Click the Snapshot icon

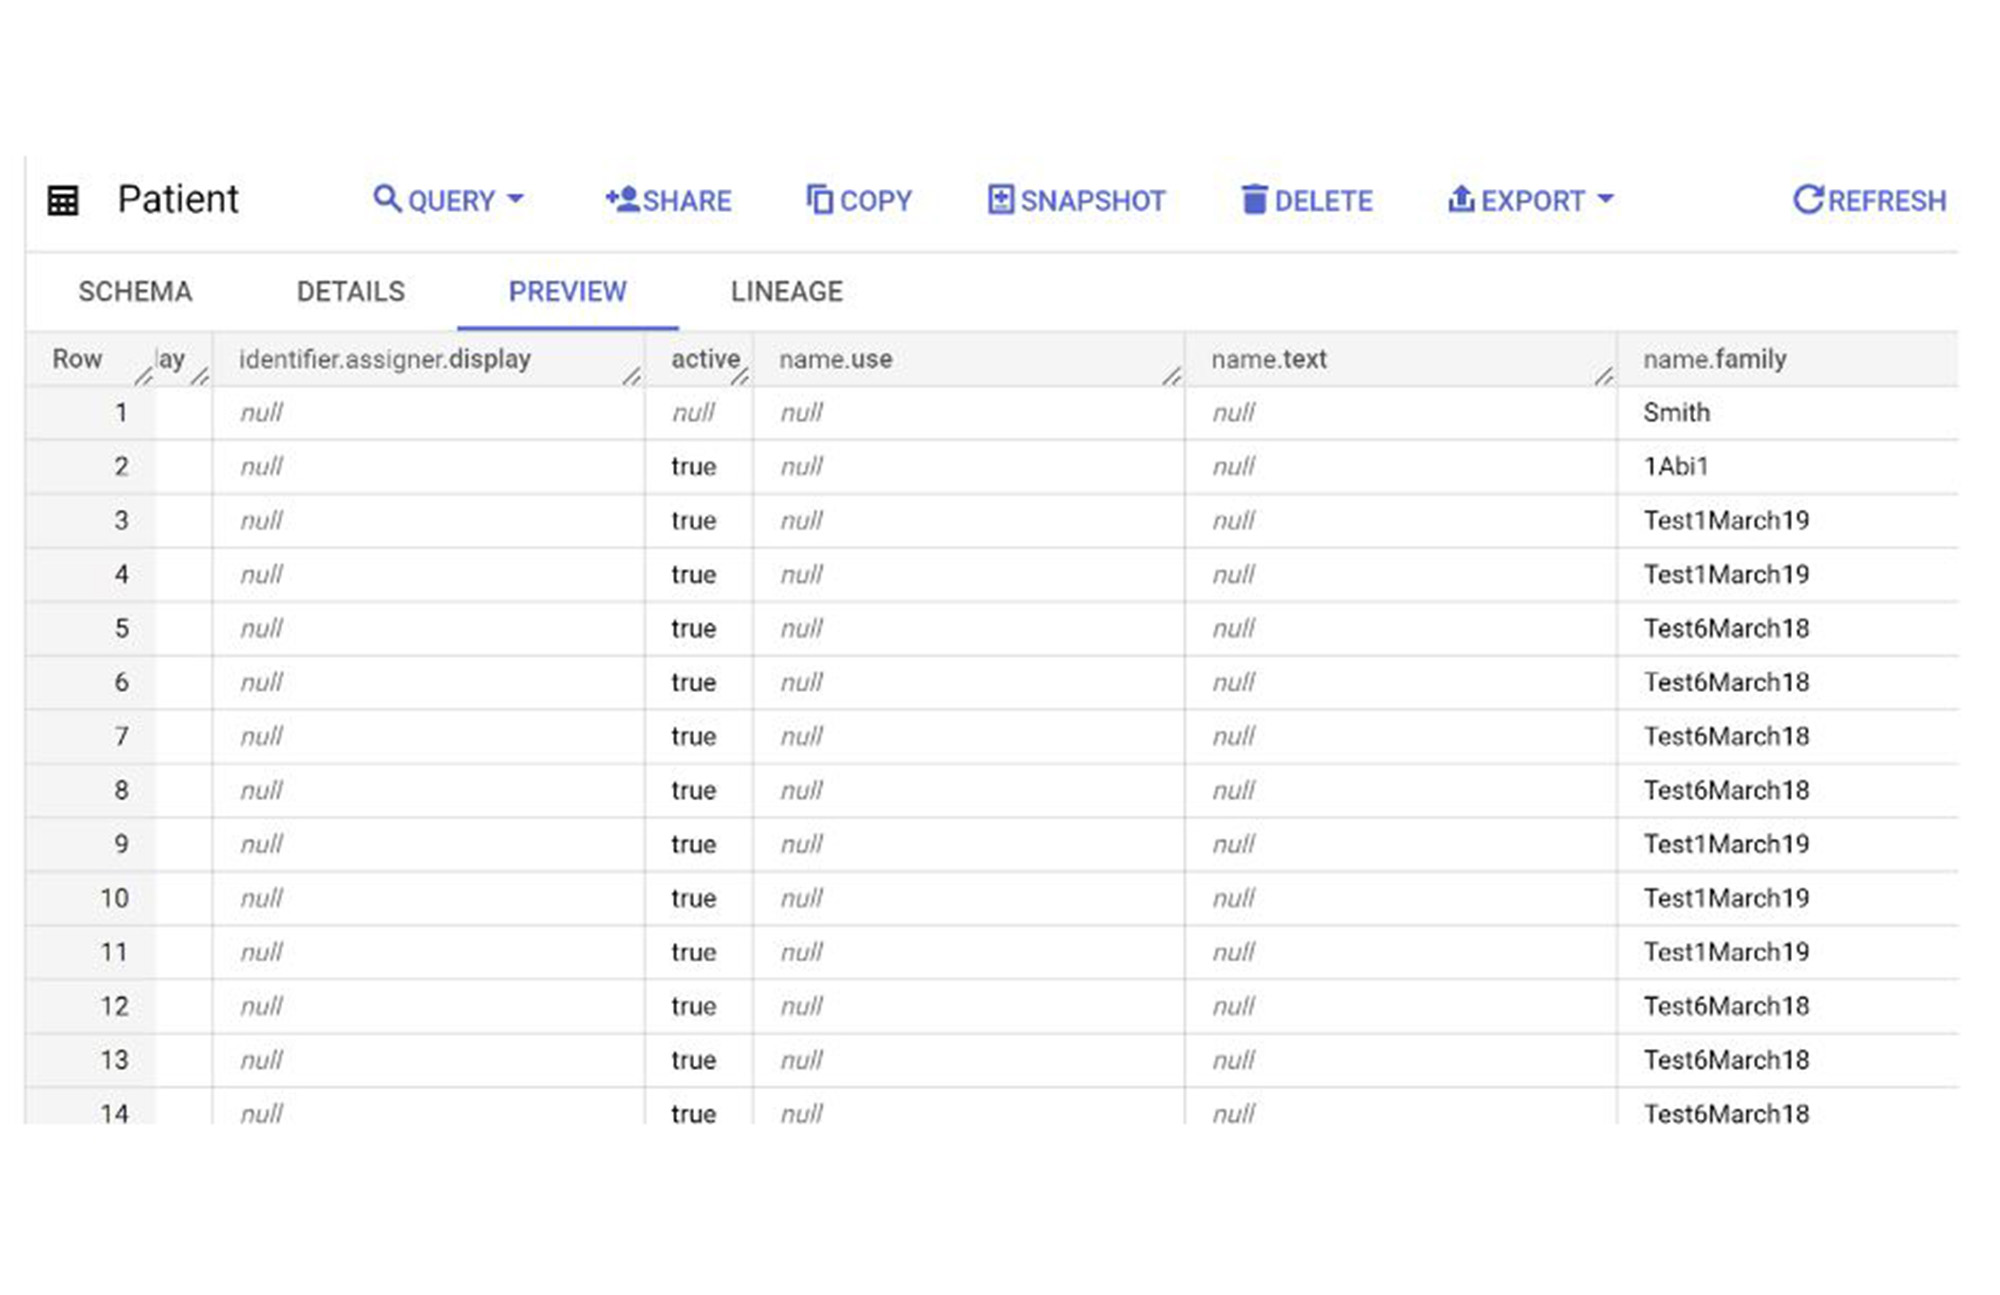click(1000, 199)
